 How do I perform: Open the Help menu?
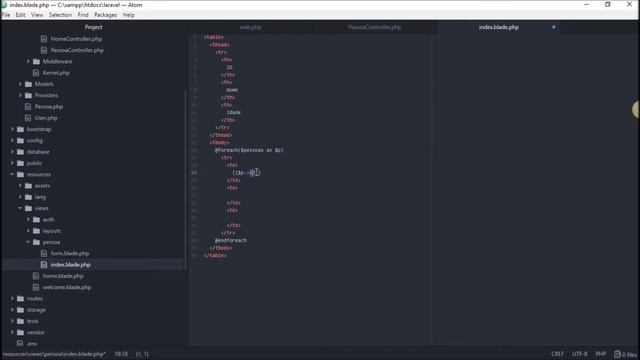coord(129,15)
